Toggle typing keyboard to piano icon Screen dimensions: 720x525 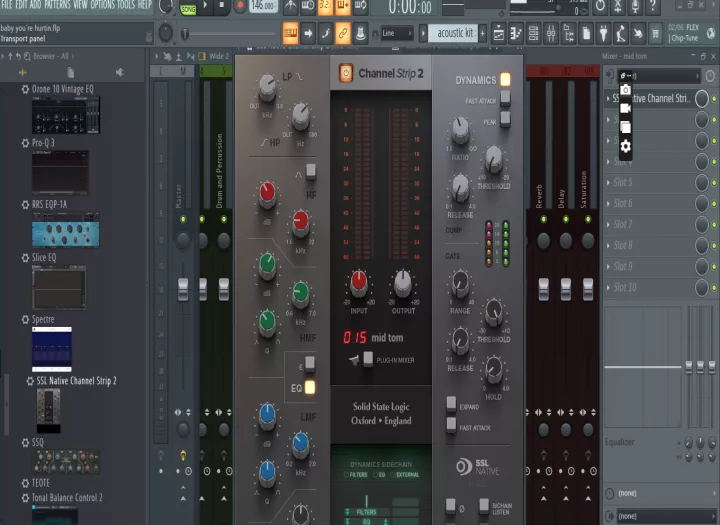290,33
